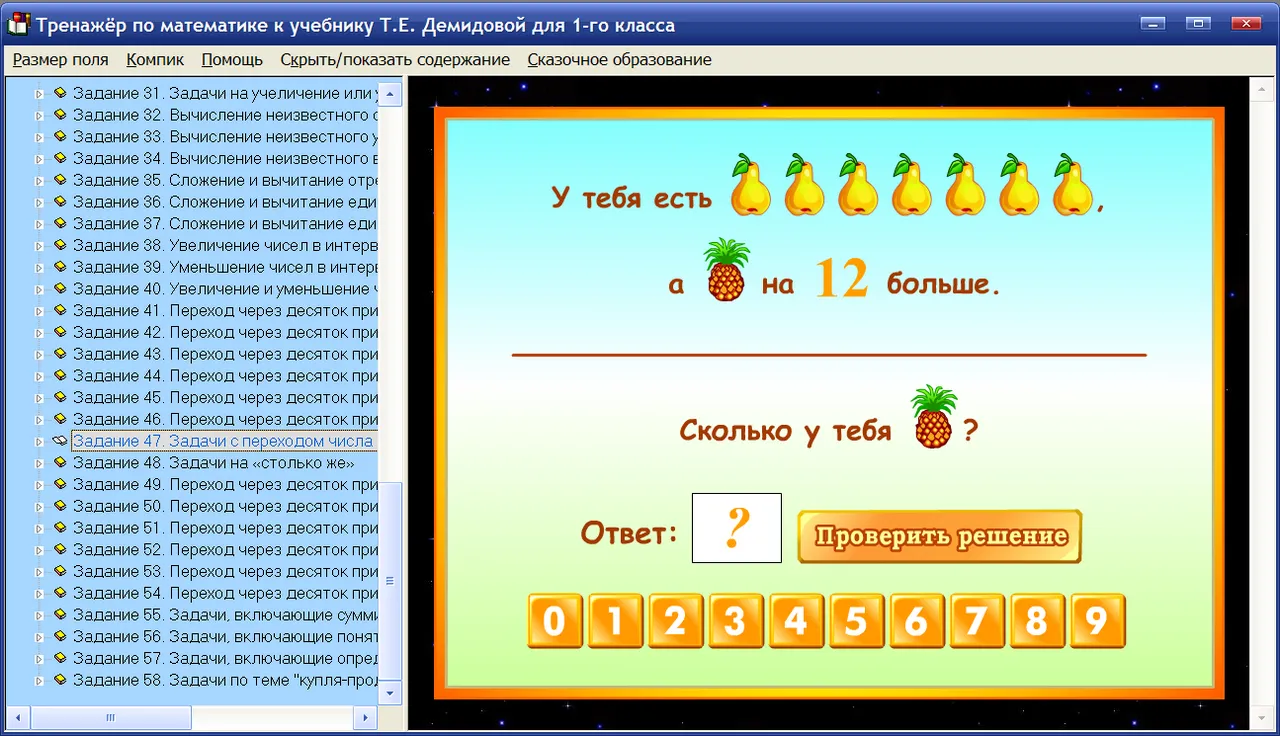1280x736 pixels.
Task: Click the answer box with question mark
Action: [x=737, y=528]
